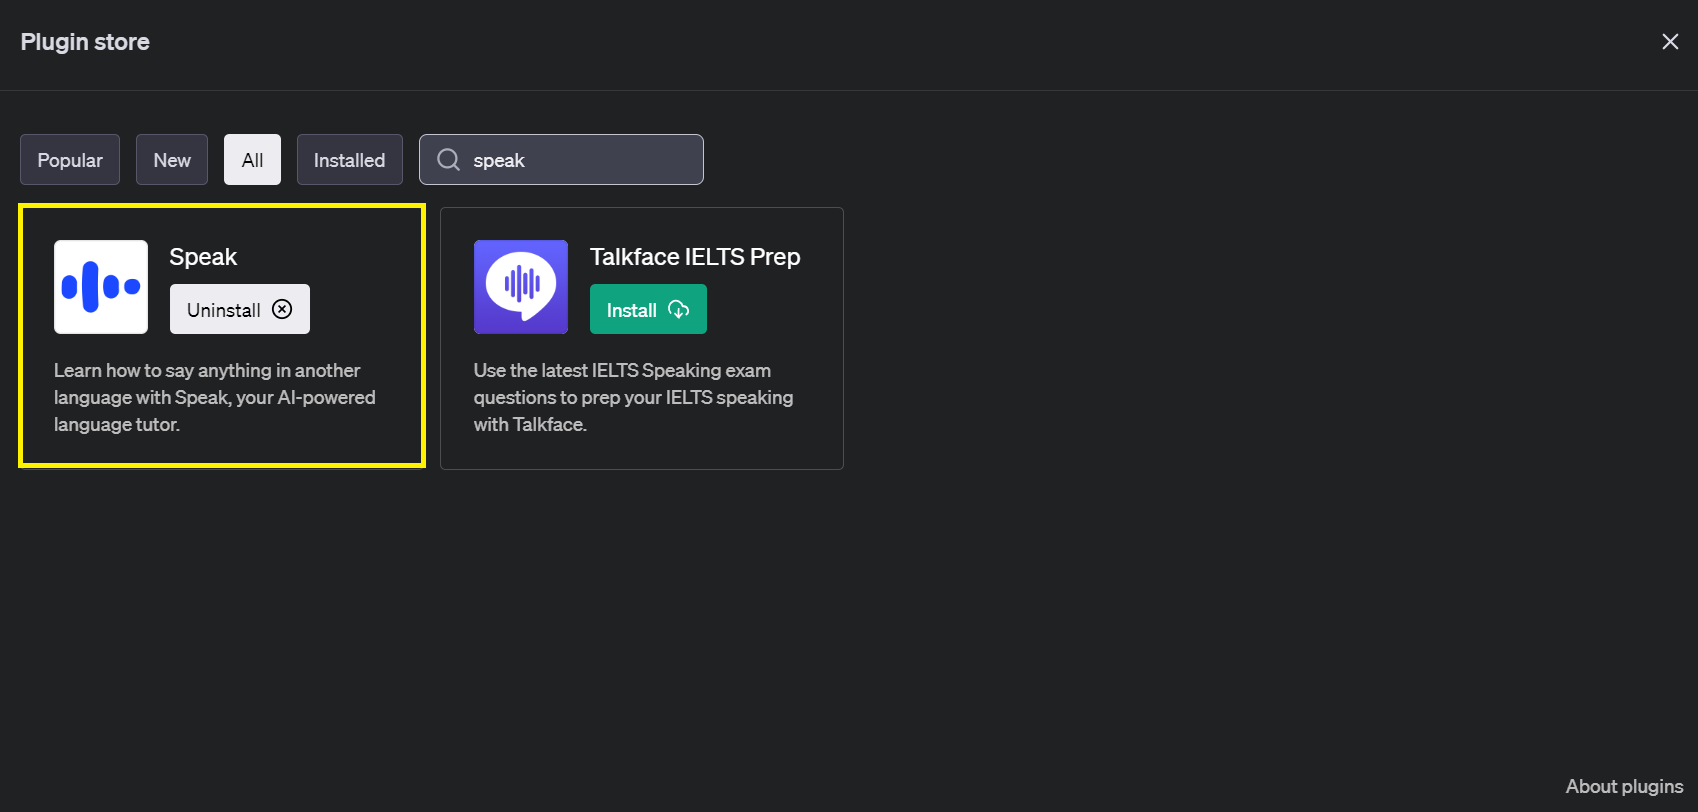Click the search magnifier icon
The height and width of the screenshot is (812, 1698).
449,160
